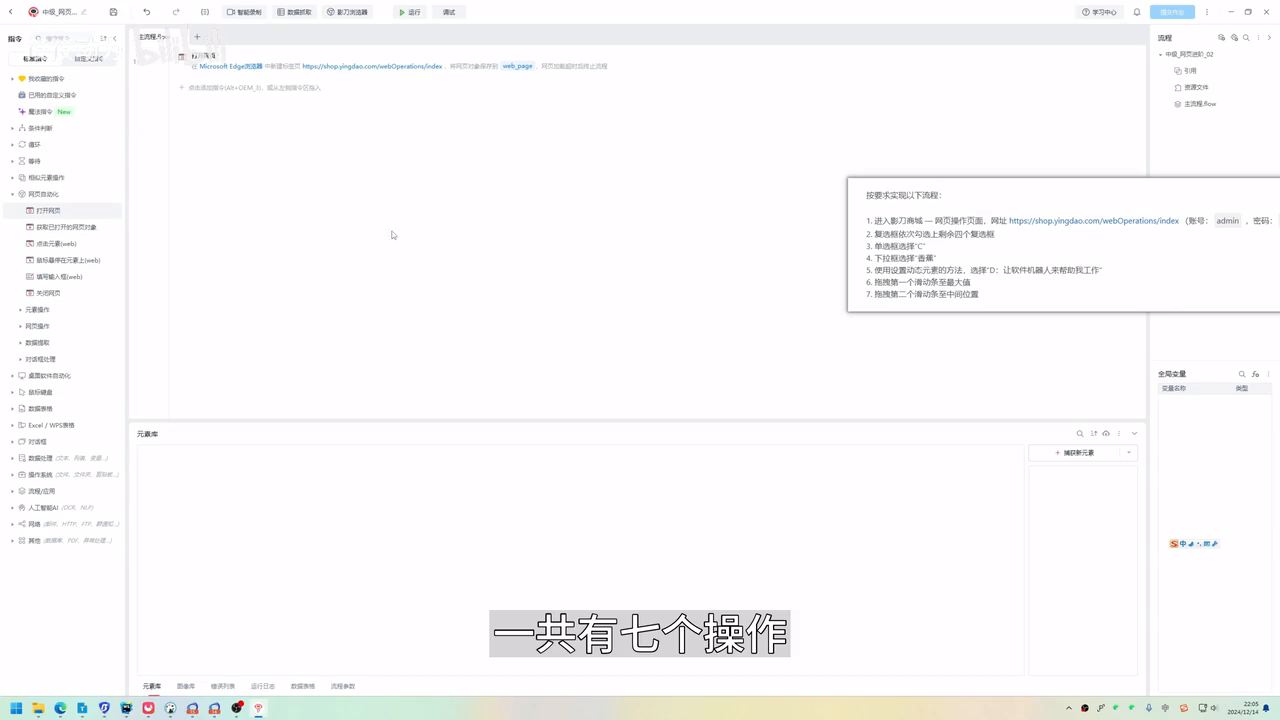
Task: Open the Yingdao app icon in the taskbar
Action: pos(257,708)
